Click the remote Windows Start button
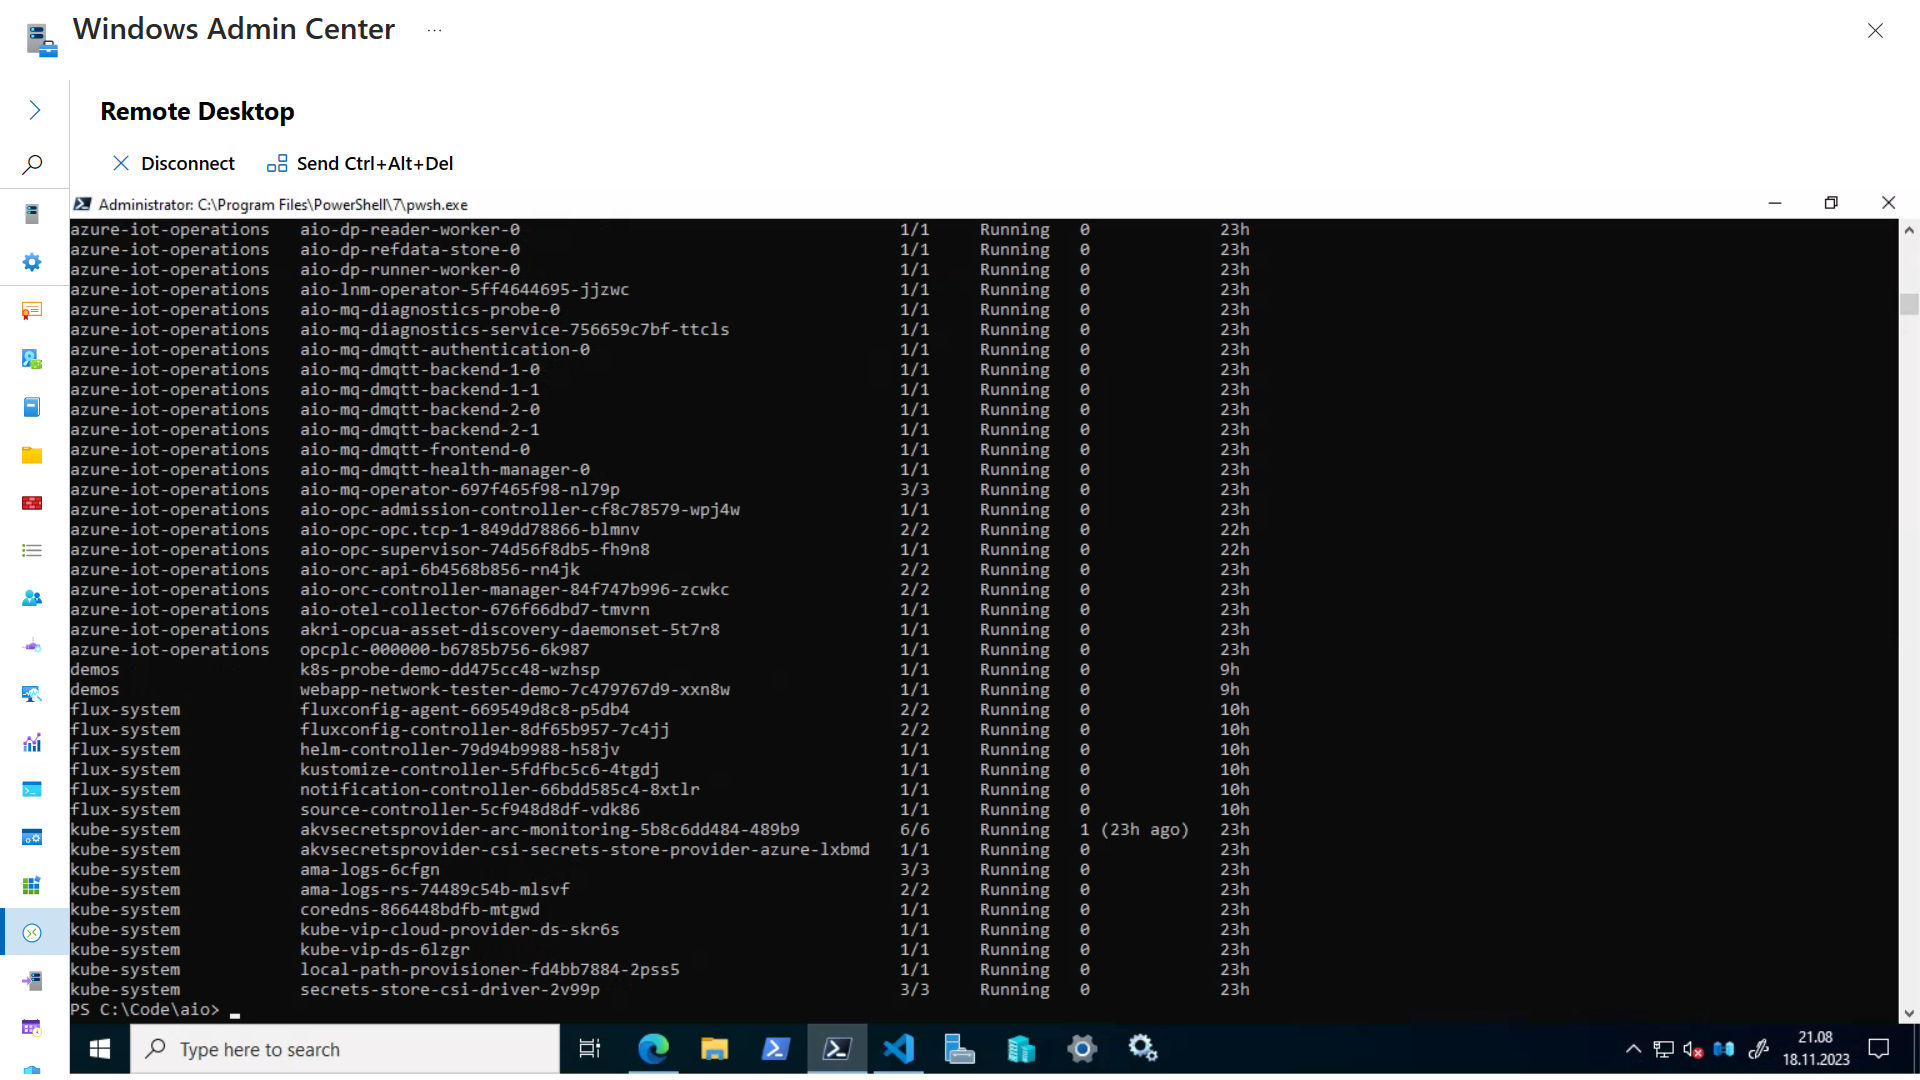Screen dimensions: 1920x1080 [x=99, y=1049]
